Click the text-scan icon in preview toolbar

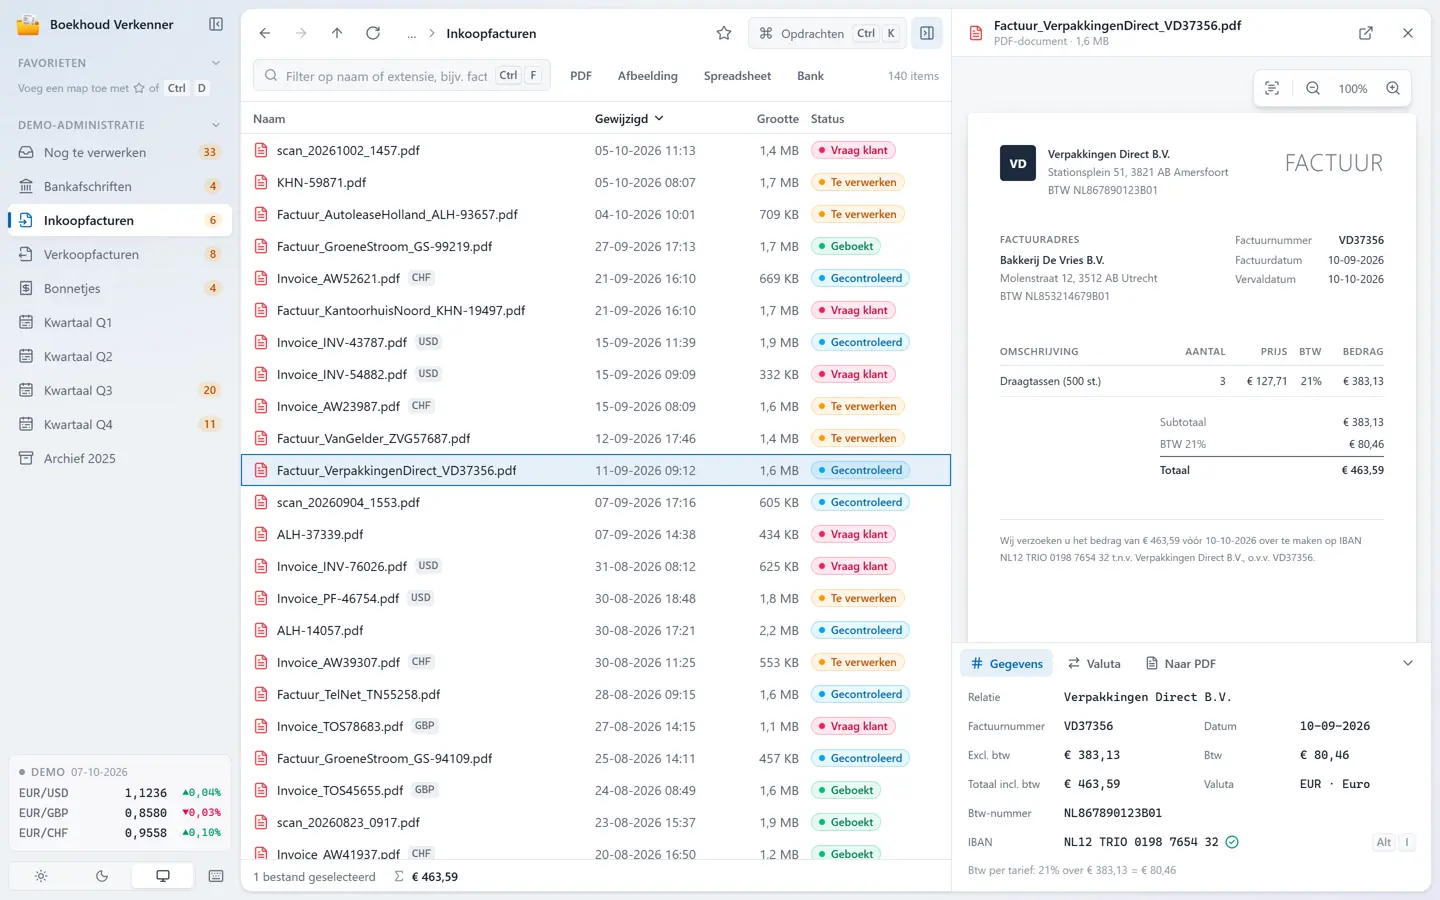[x=1272, y=88]
